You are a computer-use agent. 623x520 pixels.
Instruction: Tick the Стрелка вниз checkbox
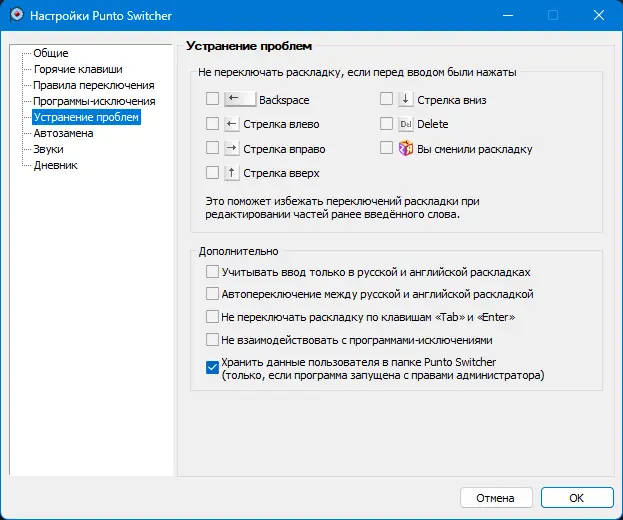(x=386, y=99)
